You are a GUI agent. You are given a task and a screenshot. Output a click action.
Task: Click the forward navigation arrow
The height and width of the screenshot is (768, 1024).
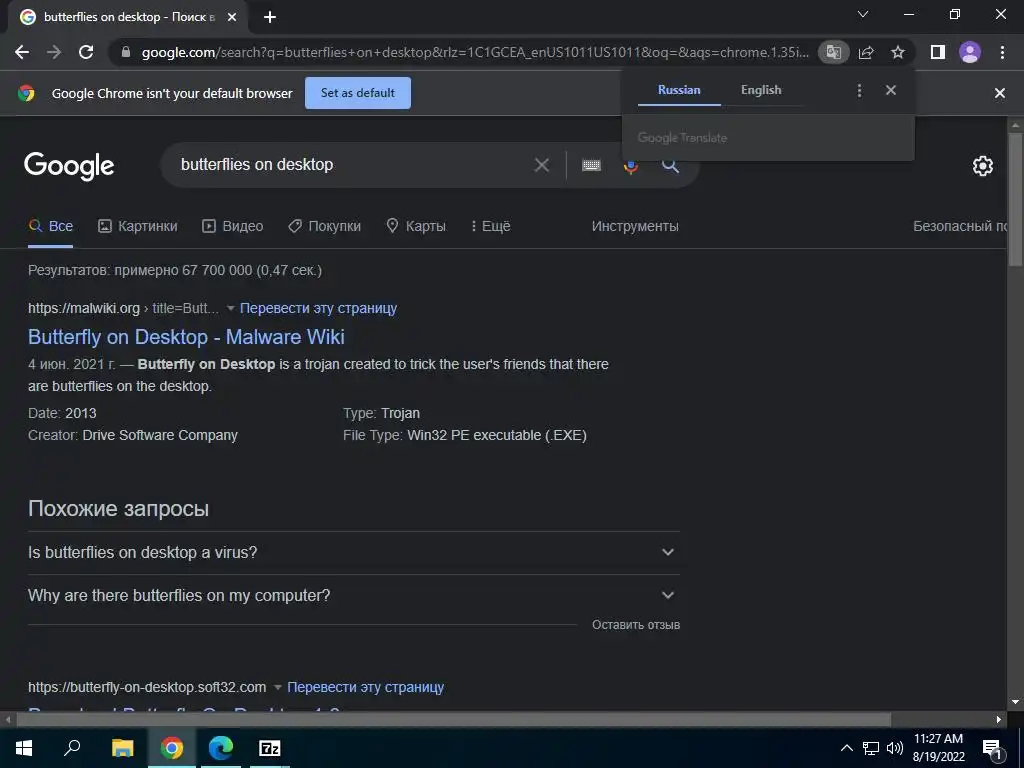(x=54, y=52)
